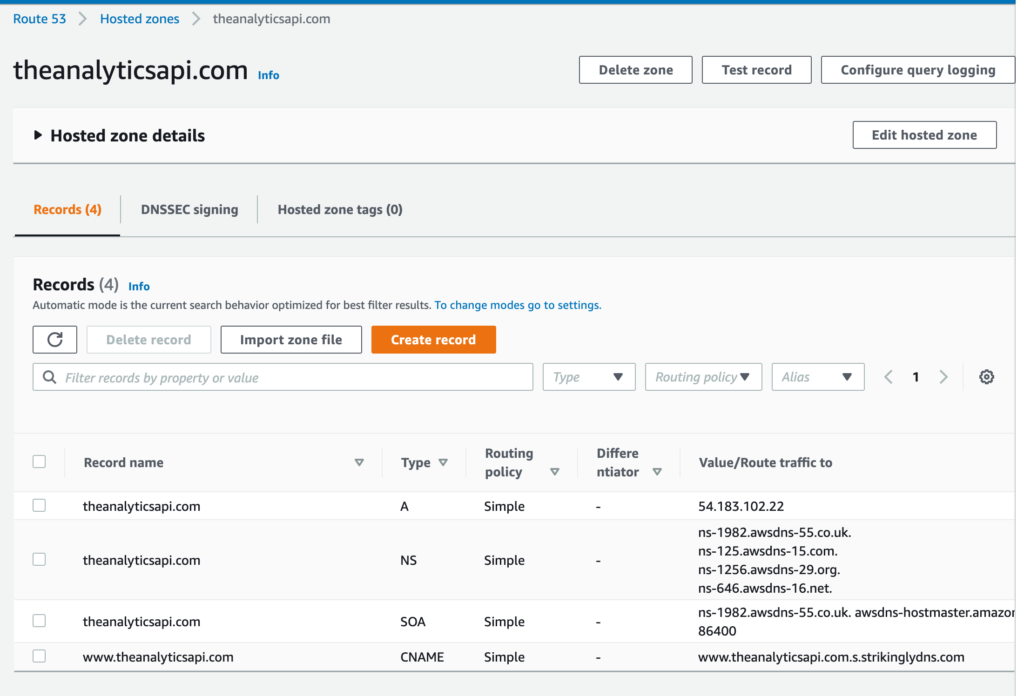Viewport: 1024px width, 696px height.
Task: Switch to the DNSSEC signing tab
Action: tap(189, 210)
